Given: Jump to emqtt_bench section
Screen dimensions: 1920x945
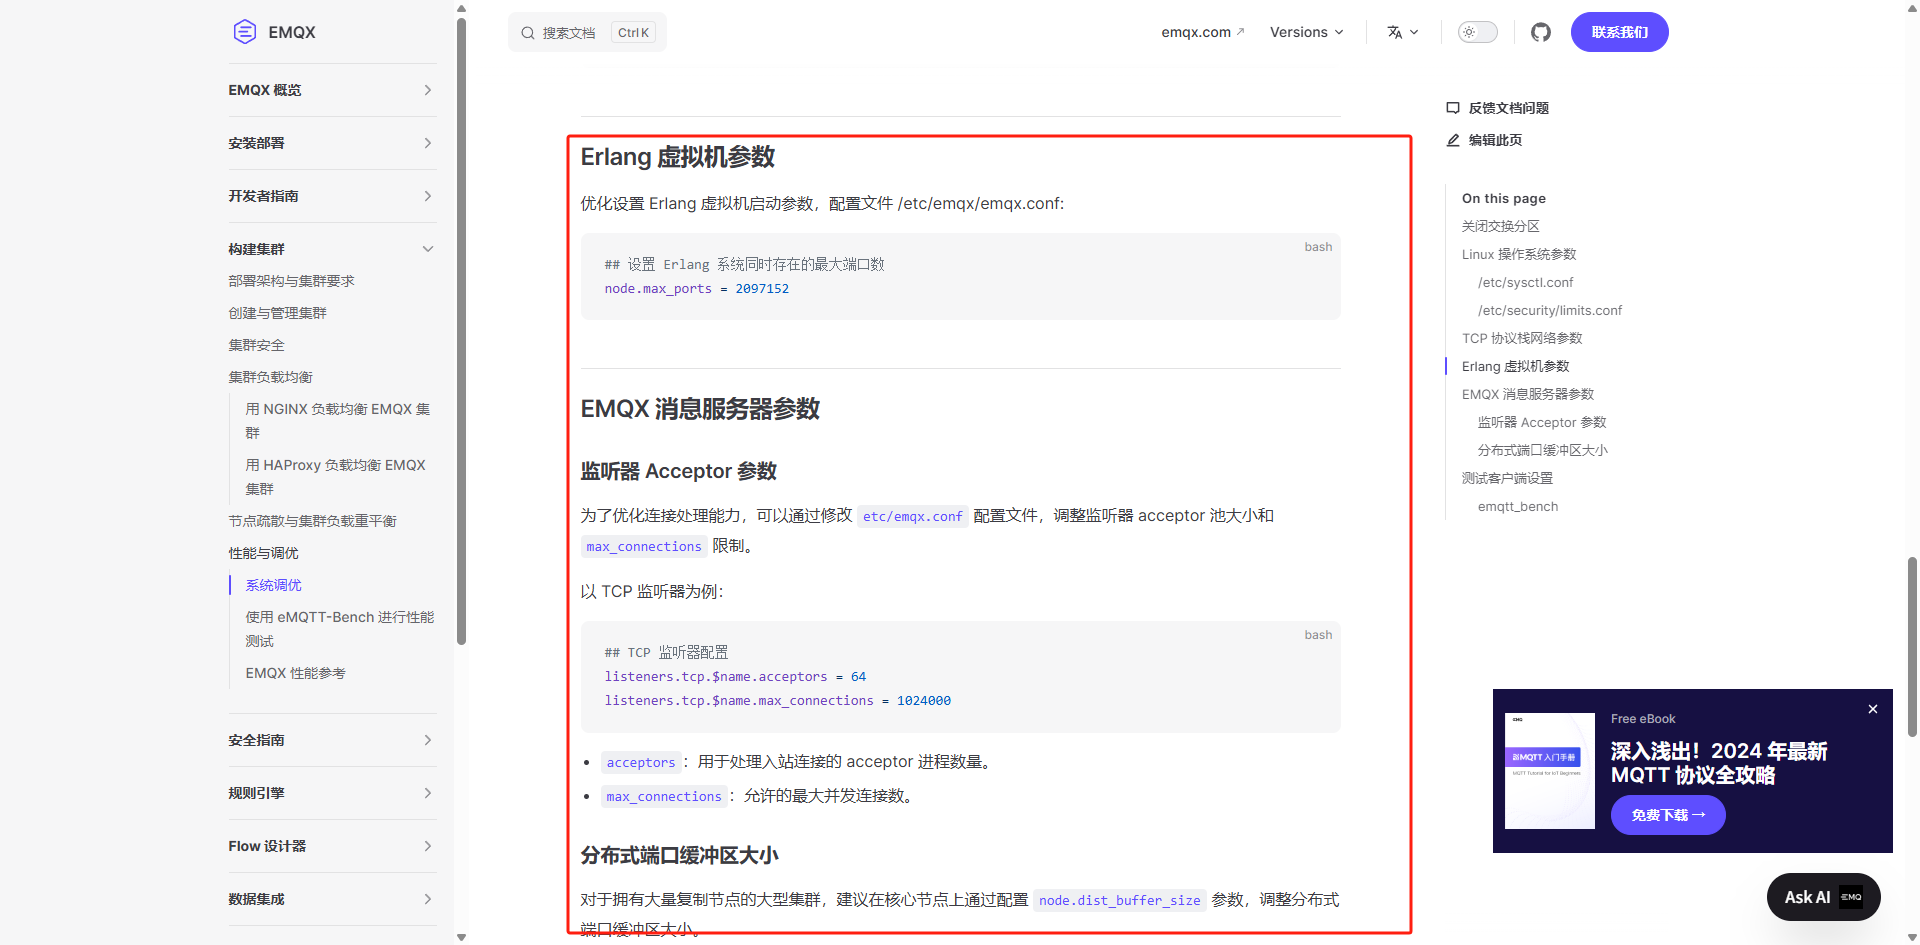Looking at the screenshot, I should click(1517, 506).
